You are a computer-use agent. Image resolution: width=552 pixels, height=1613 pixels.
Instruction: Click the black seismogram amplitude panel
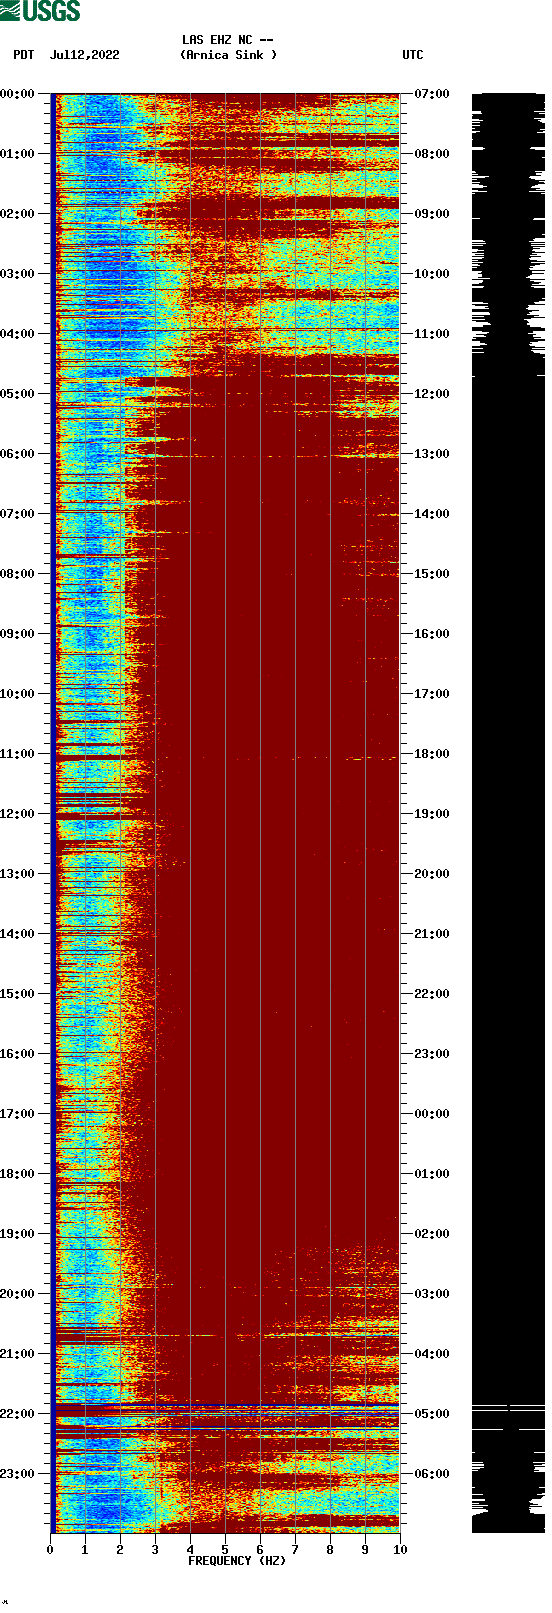[x=508, y=813]
